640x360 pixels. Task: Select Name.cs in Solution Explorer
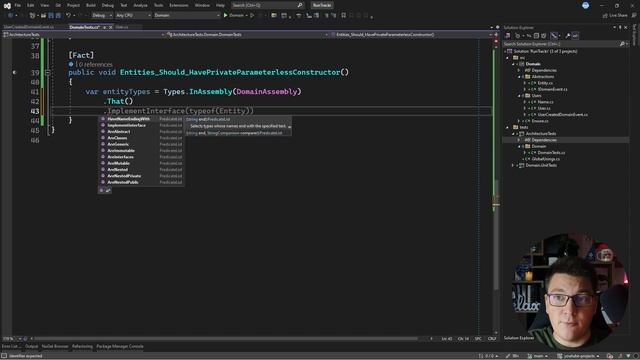pos(545,102)
